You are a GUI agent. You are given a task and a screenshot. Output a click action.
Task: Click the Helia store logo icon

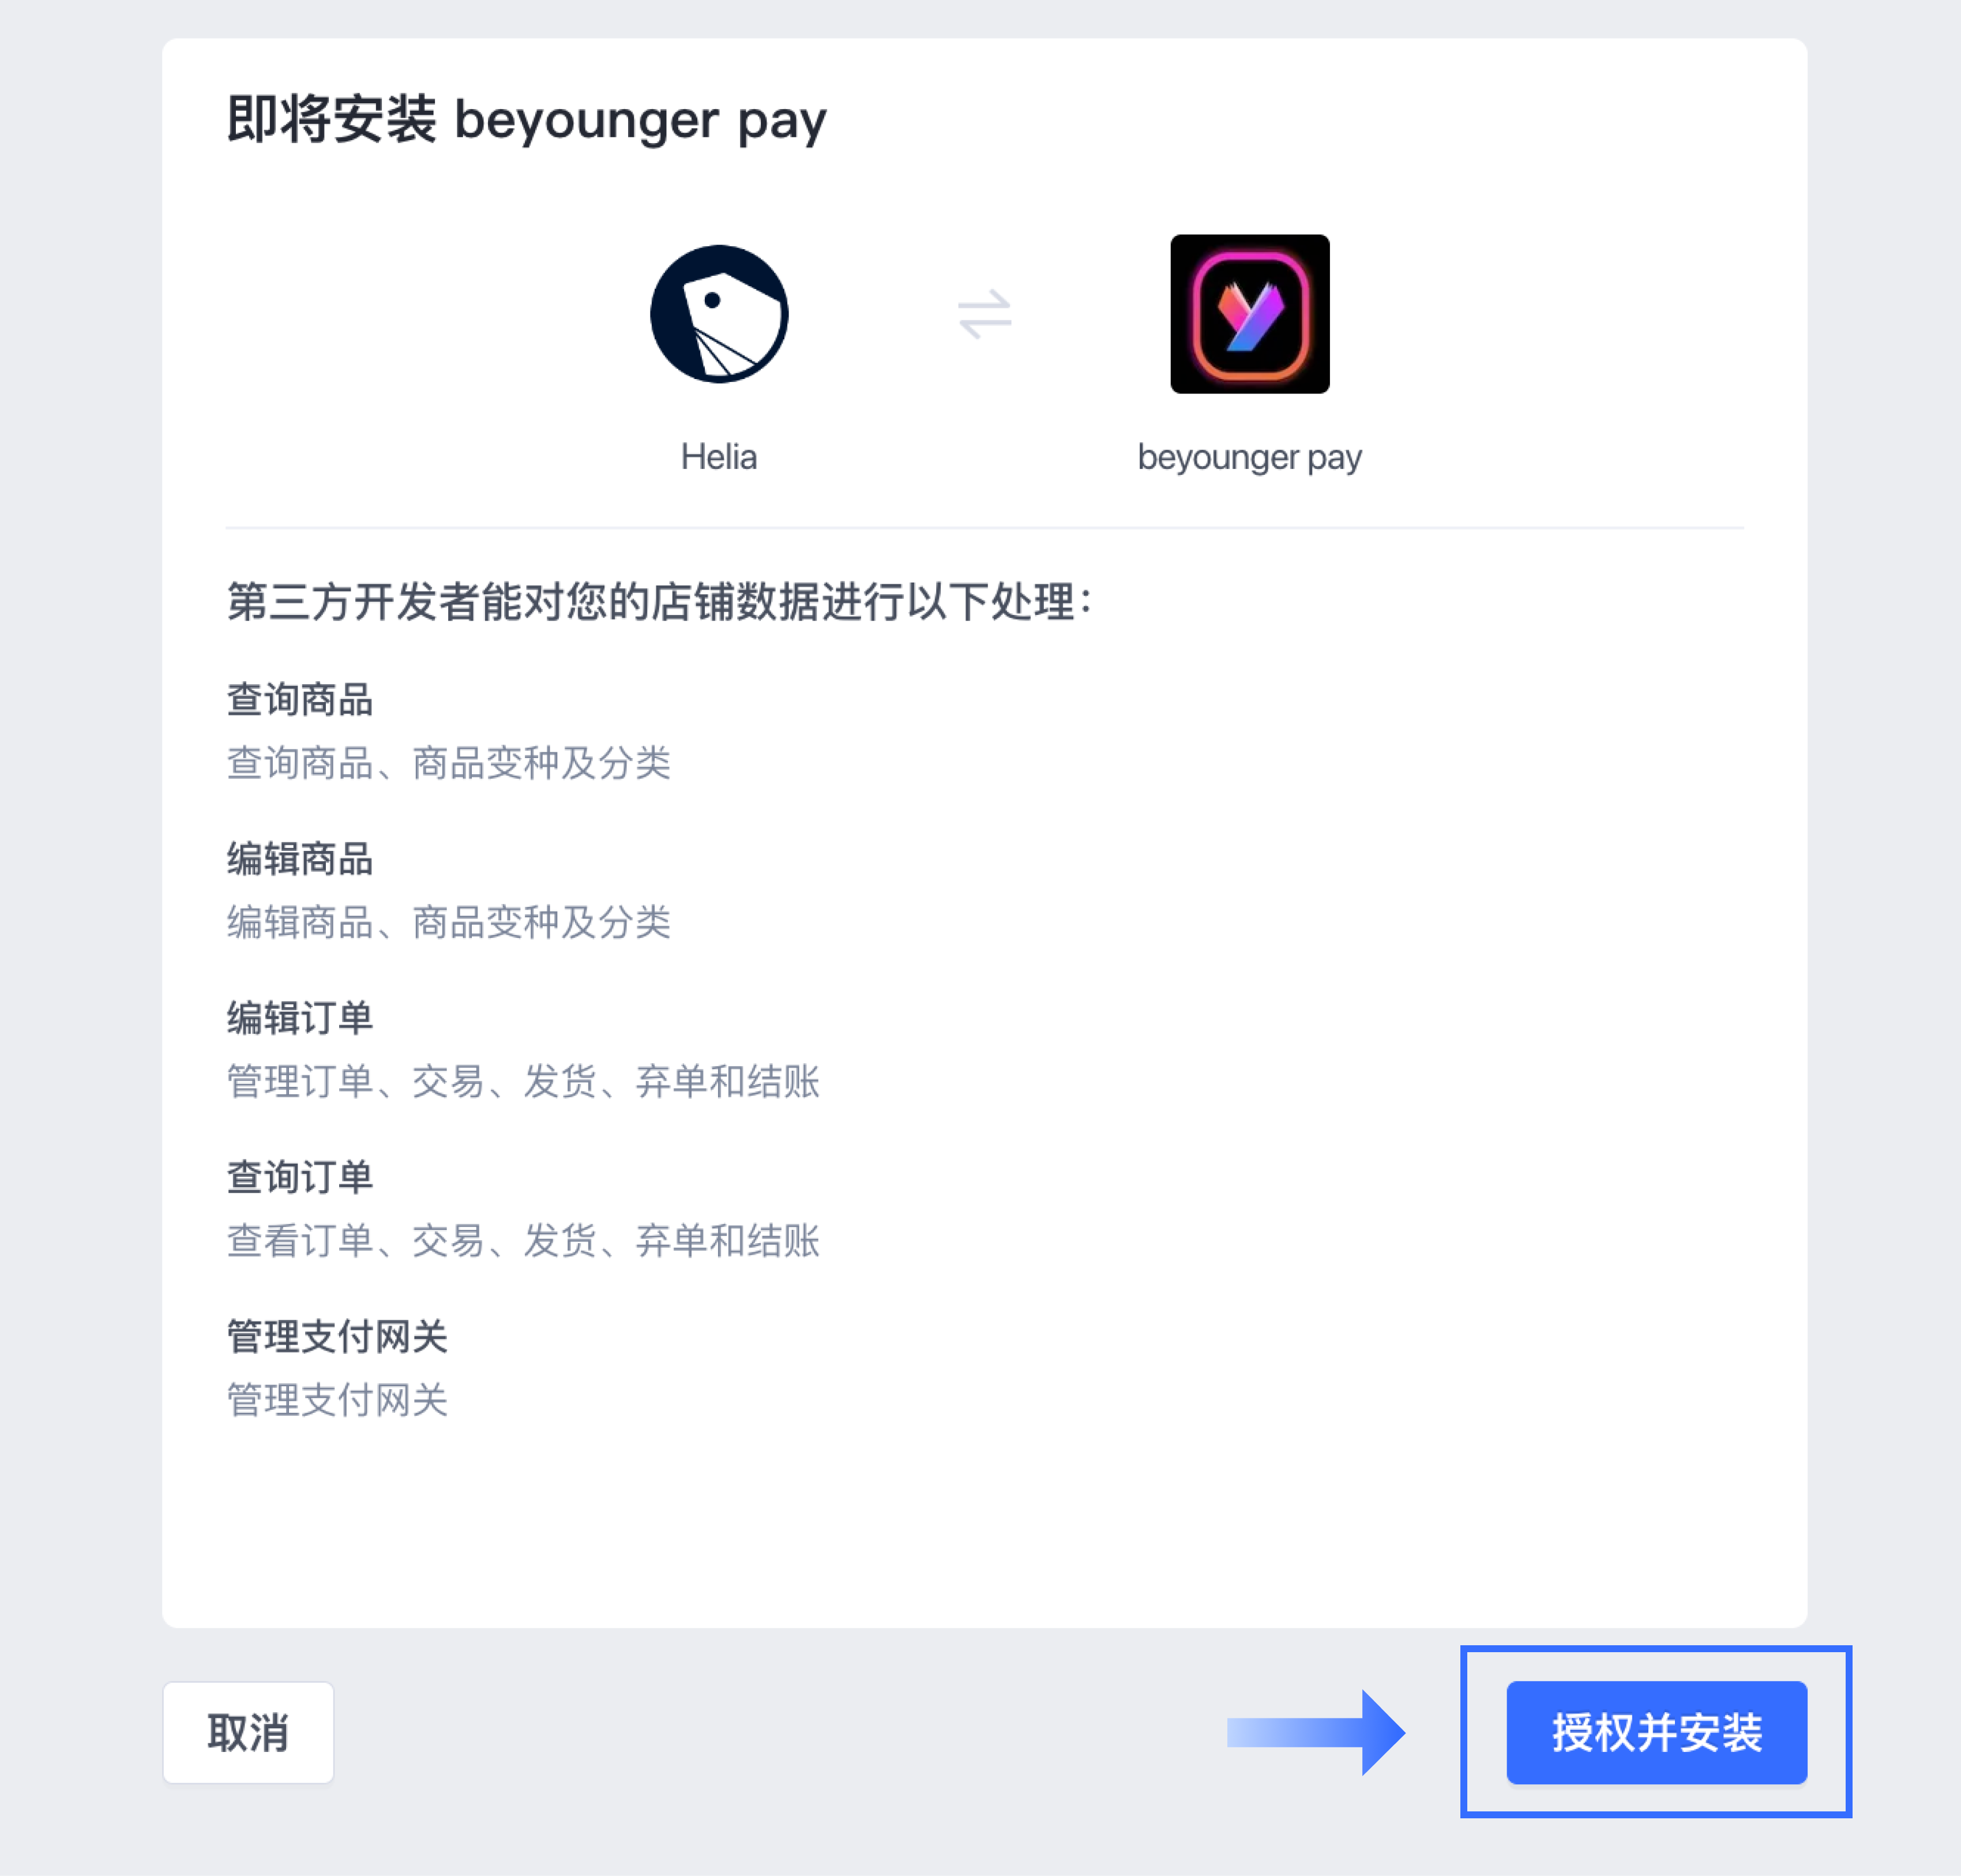[x=719, y=314]
